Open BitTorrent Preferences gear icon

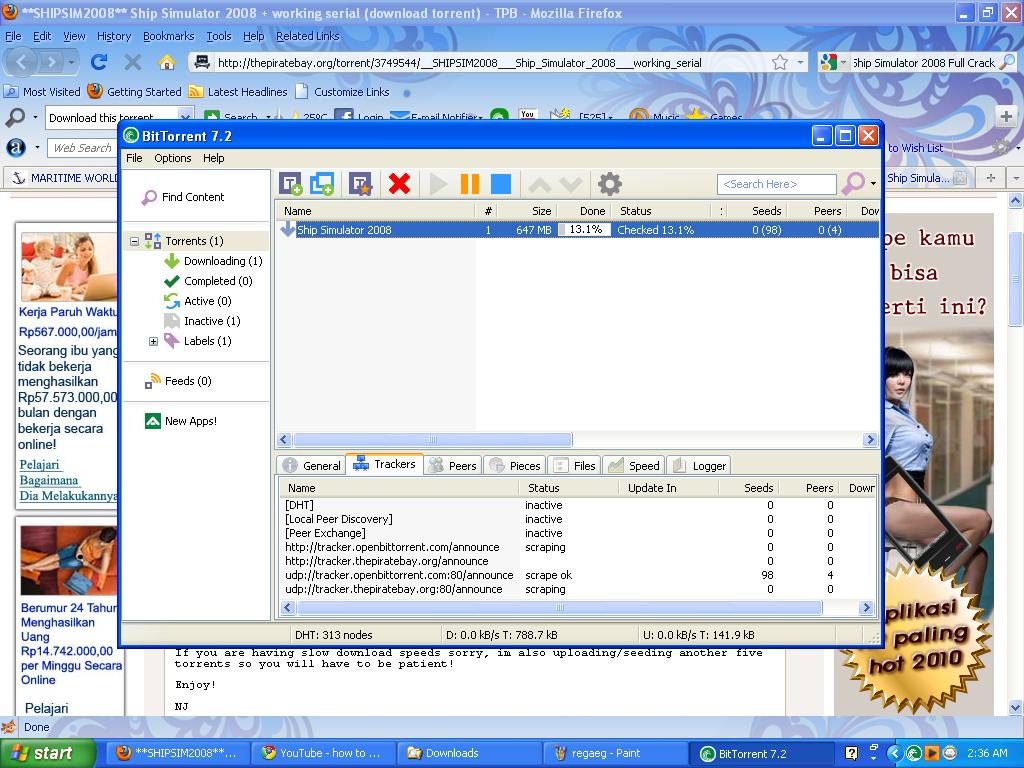click(609, 184)
